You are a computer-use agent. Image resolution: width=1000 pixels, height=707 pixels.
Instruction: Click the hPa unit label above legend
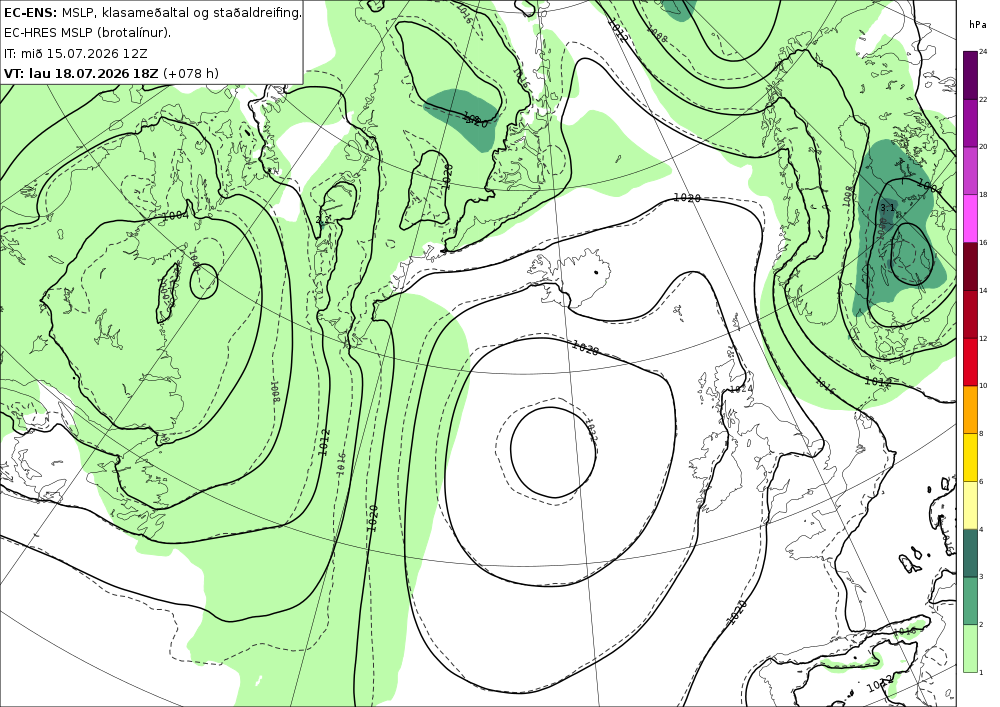tap(977, 25)
